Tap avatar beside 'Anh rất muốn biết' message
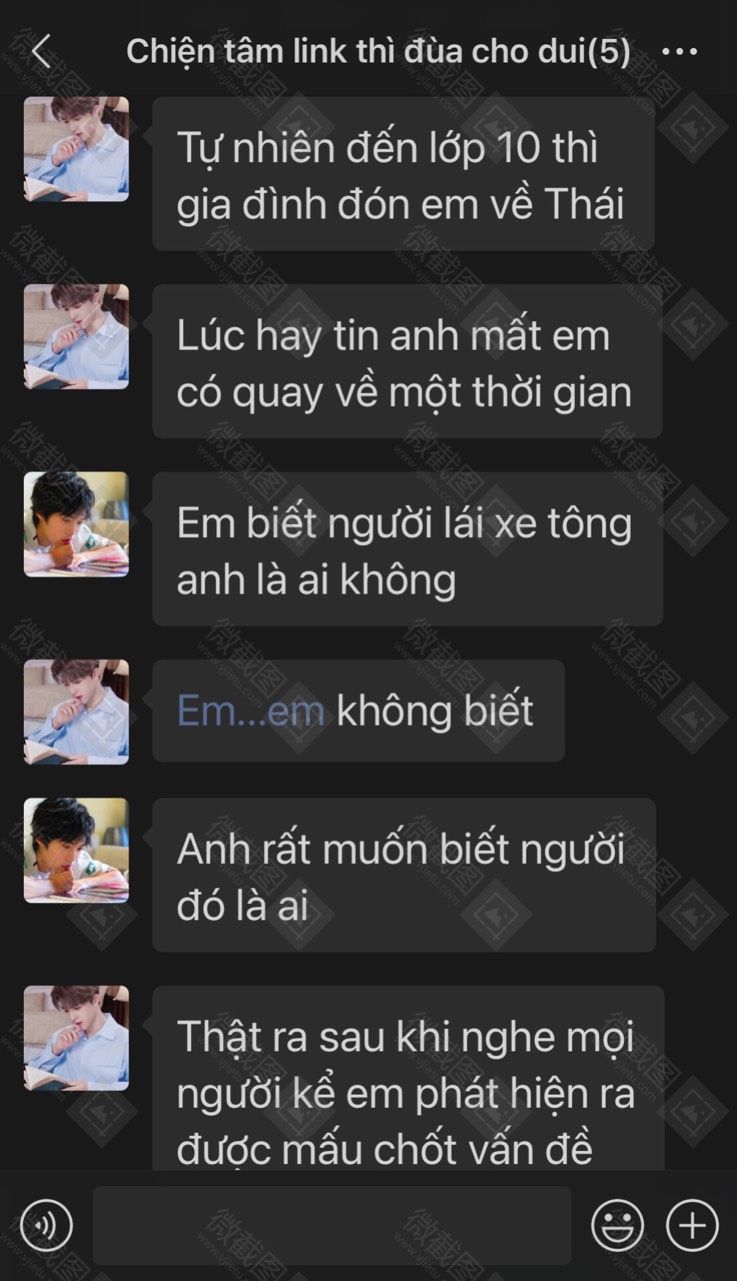Screen dimensions: 737x1281 tap(76, 850)
